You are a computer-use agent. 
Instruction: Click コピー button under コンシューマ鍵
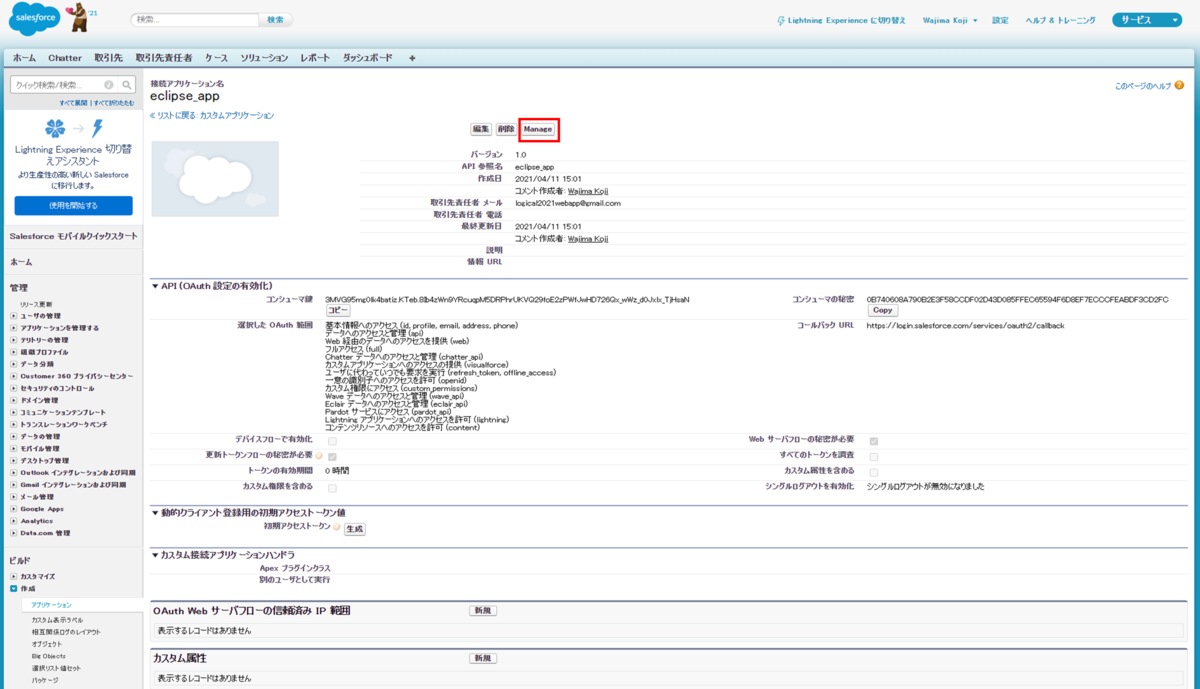pyautogui.click(x=338, y=311)
